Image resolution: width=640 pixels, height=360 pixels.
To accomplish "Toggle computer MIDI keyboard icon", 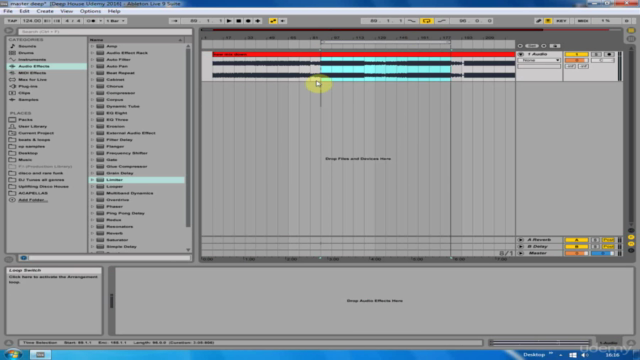I will (548, 21).
